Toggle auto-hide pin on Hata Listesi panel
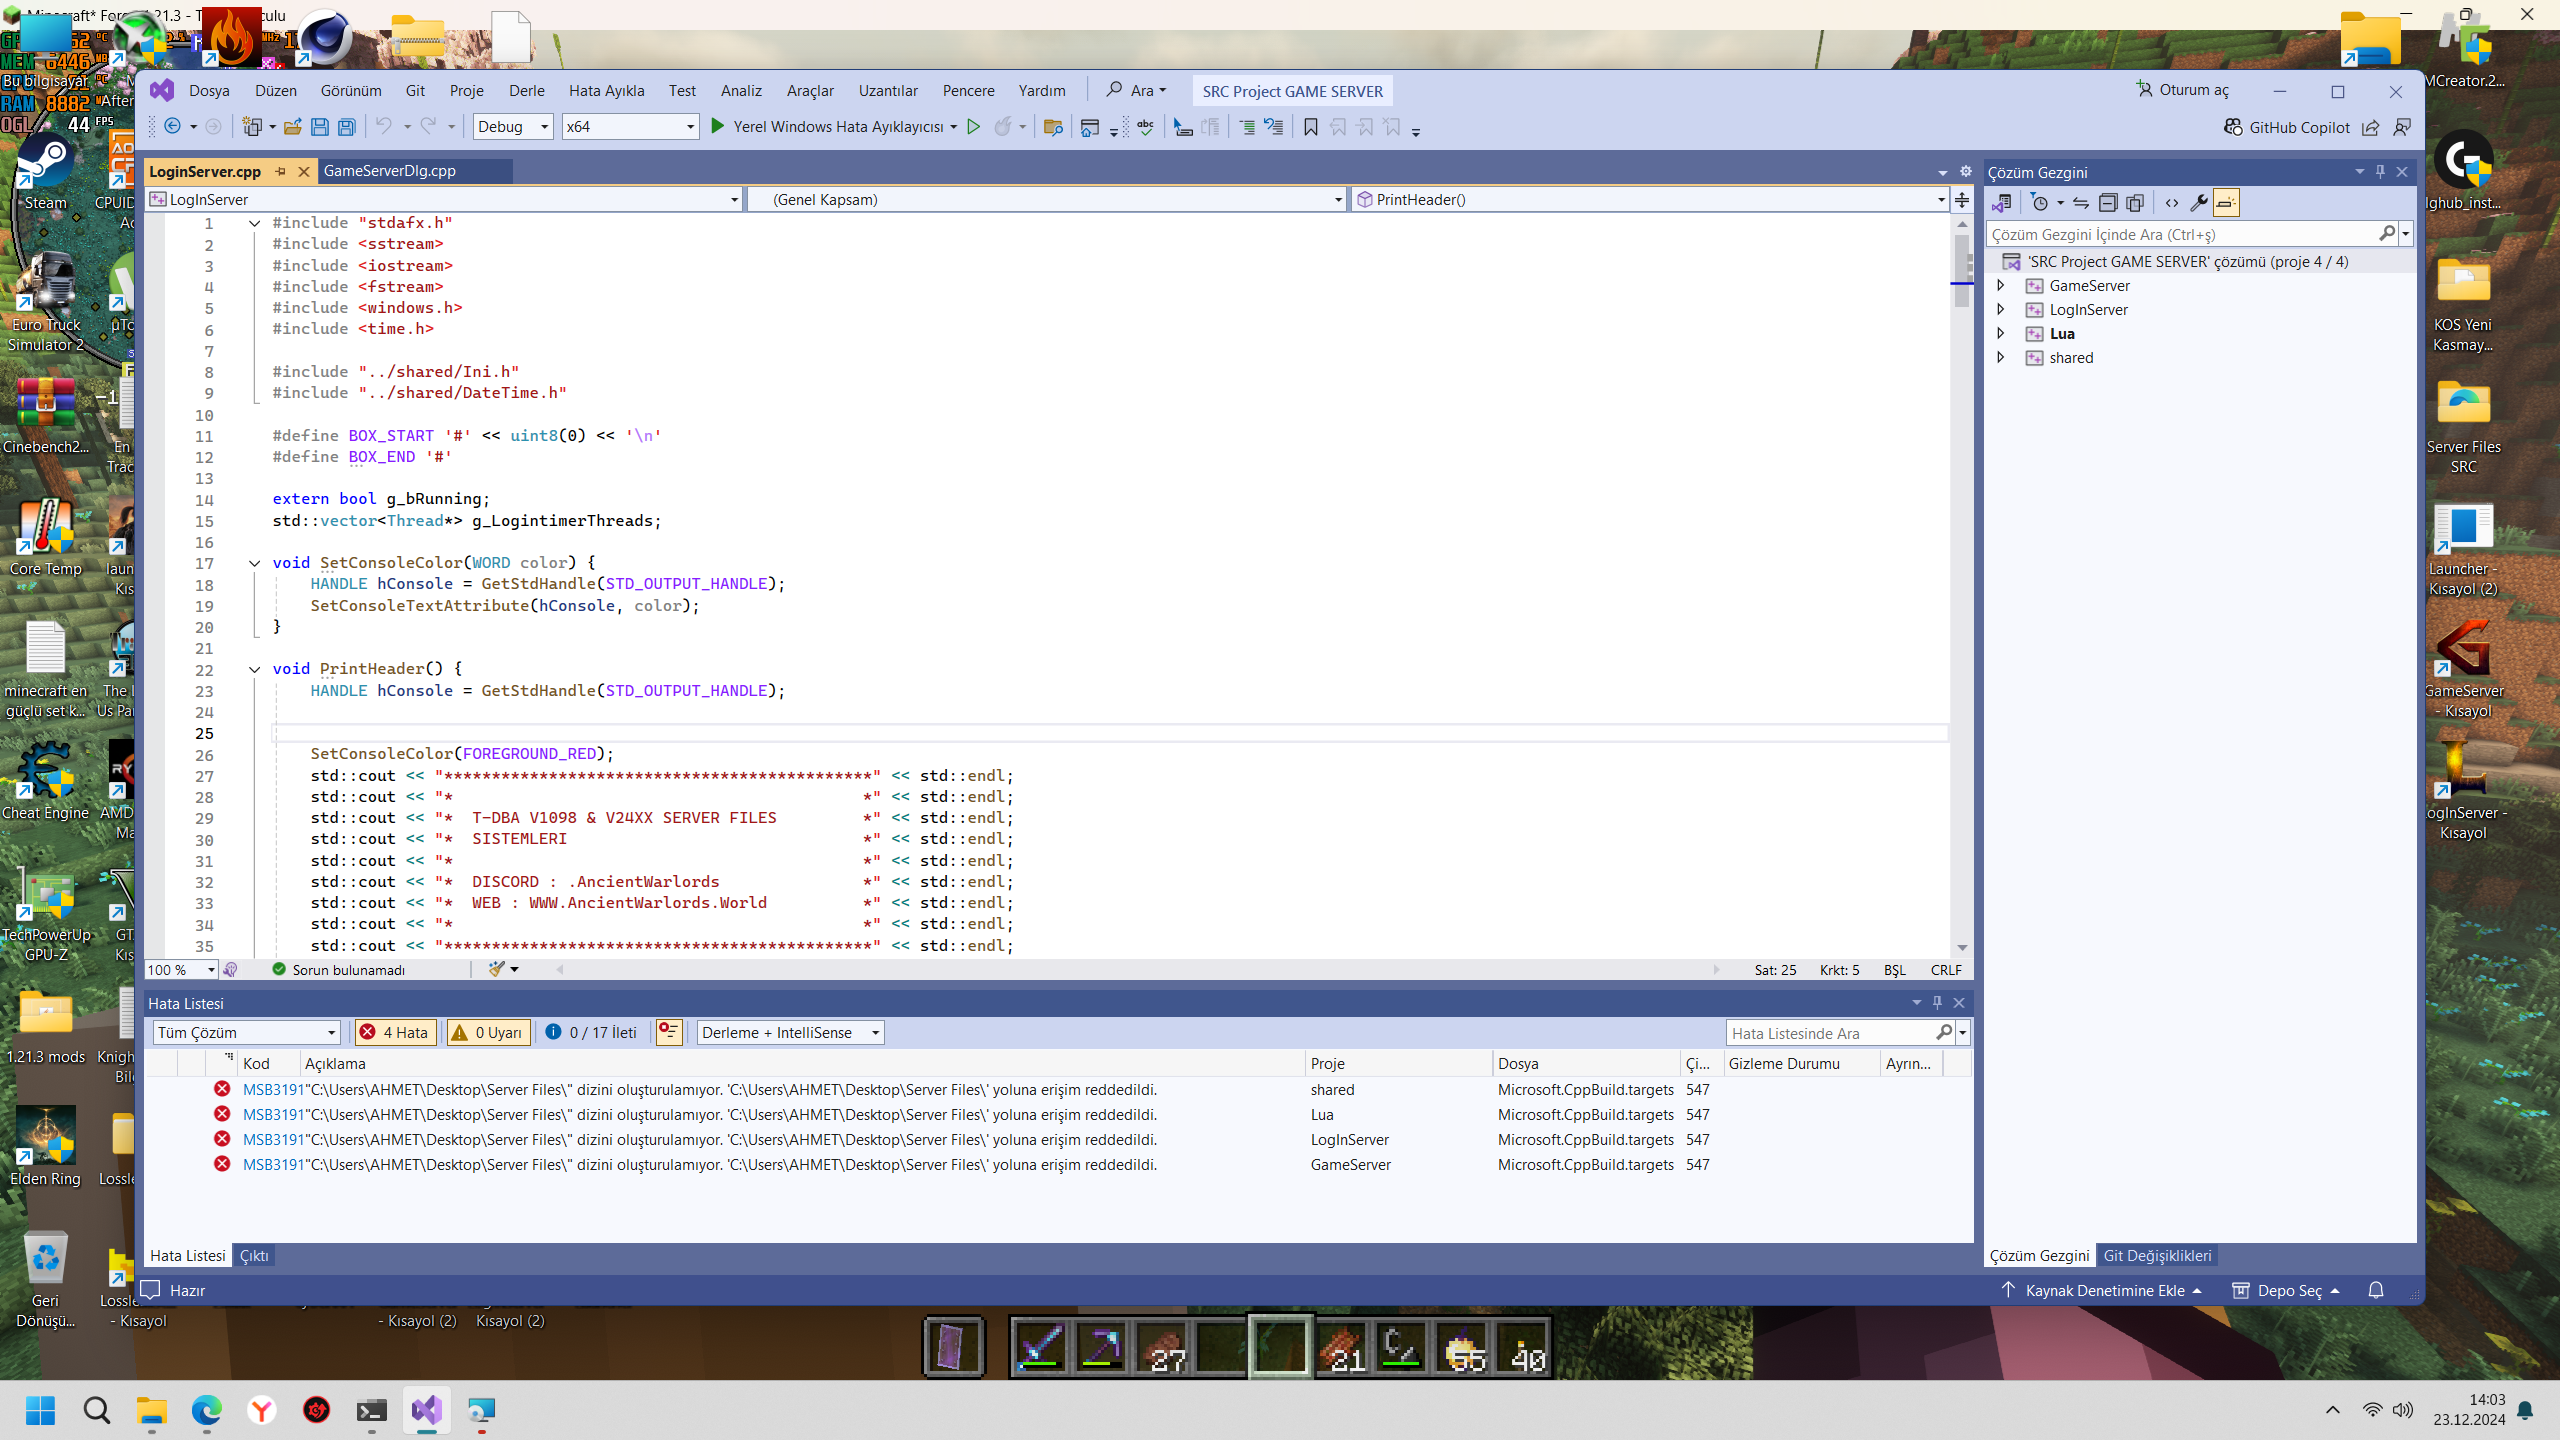The image size is (2560, 1440). 1937,1002
